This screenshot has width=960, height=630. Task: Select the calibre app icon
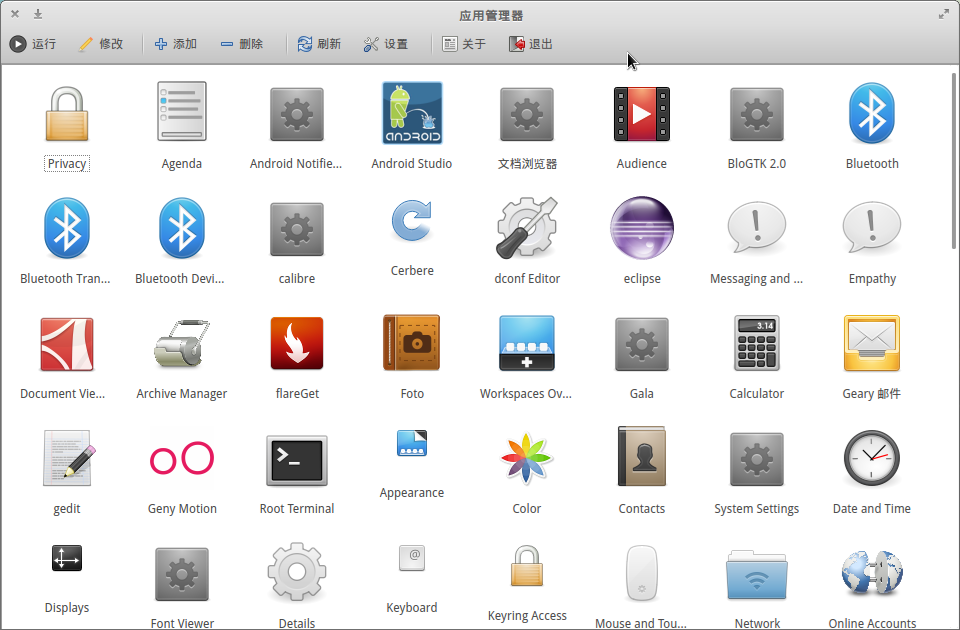[x=297, y=229]
